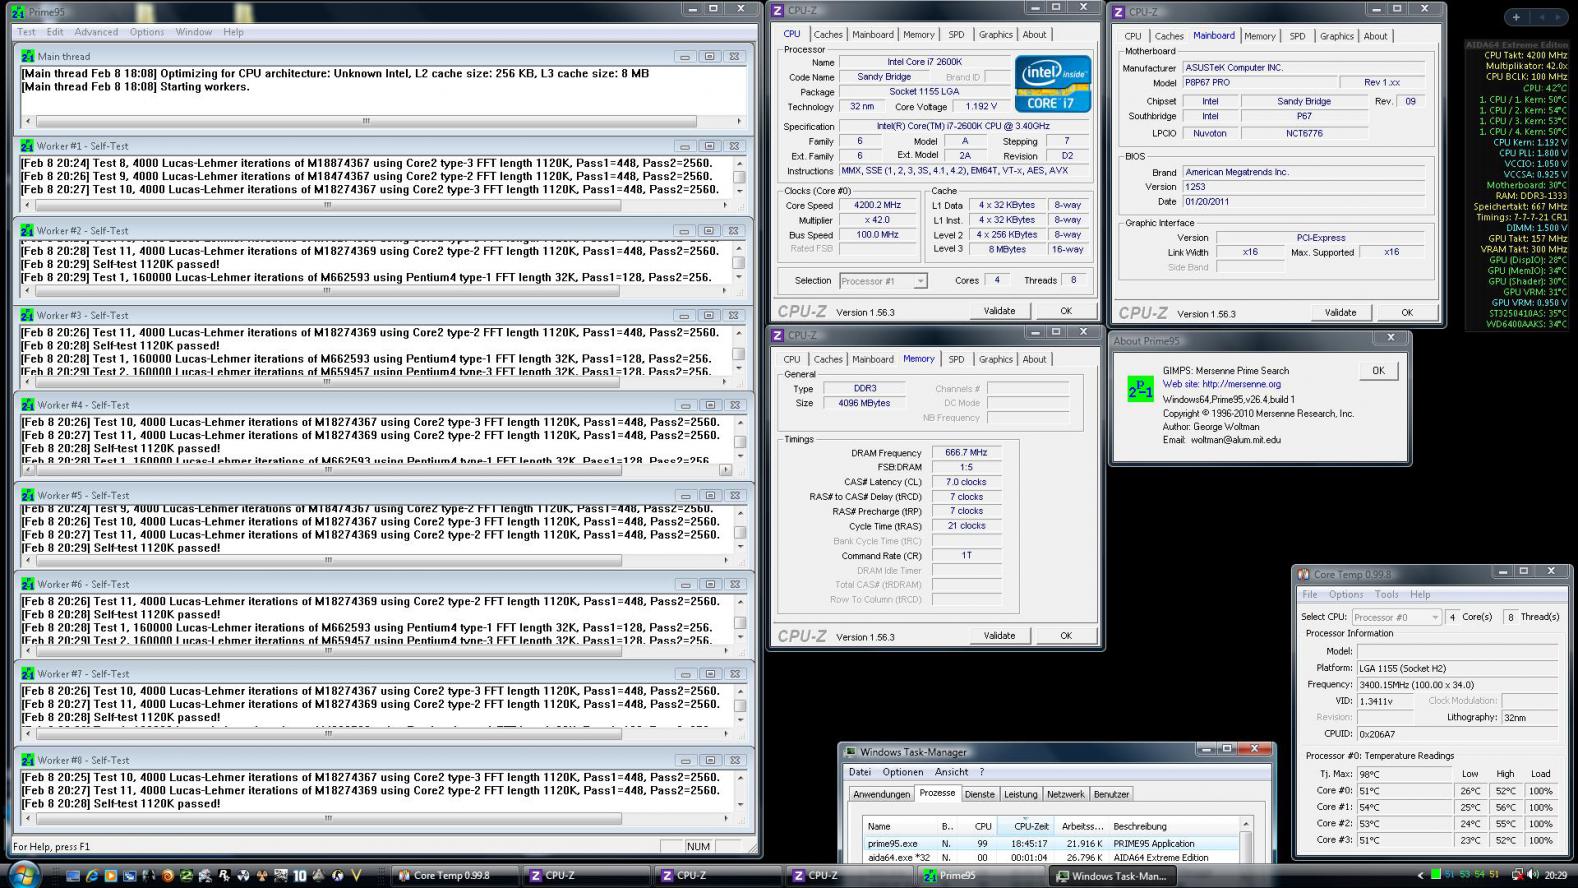Open Selection Processor #1 dropdown in CPU-Z
This screenshot has width=1578, height=888.
(882, 281)
